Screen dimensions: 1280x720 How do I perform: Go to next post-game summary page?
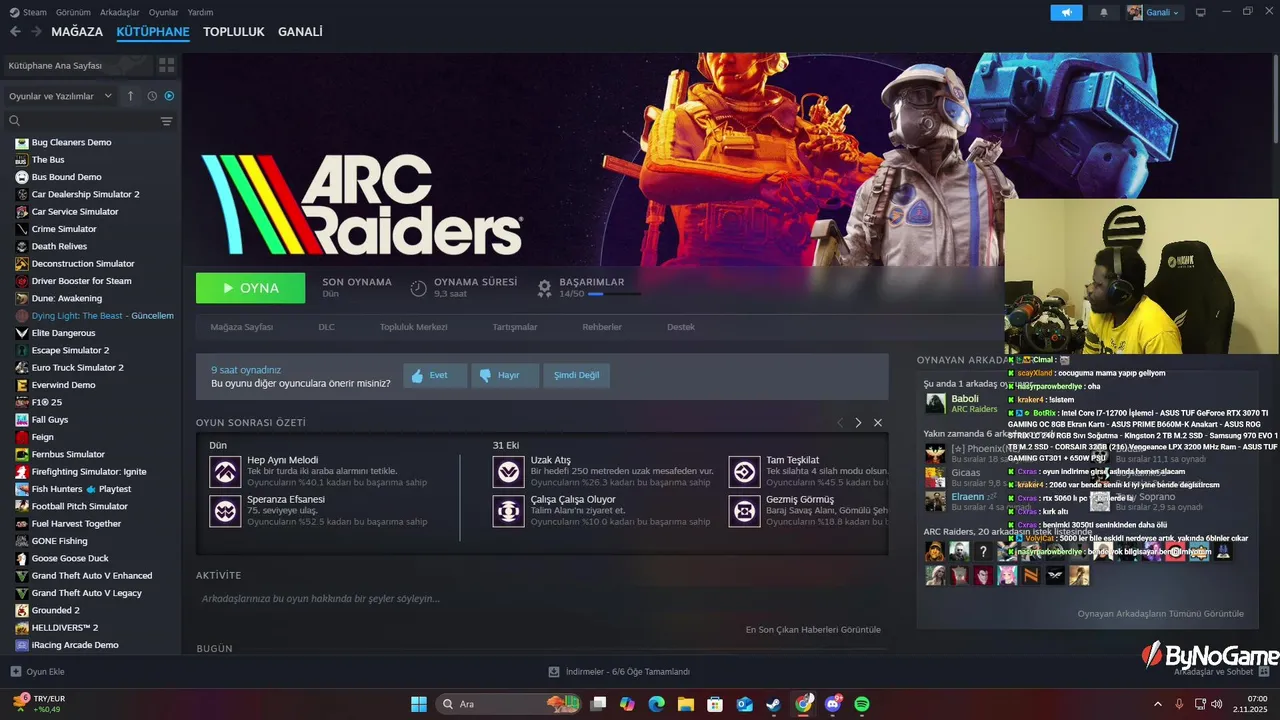858,423
